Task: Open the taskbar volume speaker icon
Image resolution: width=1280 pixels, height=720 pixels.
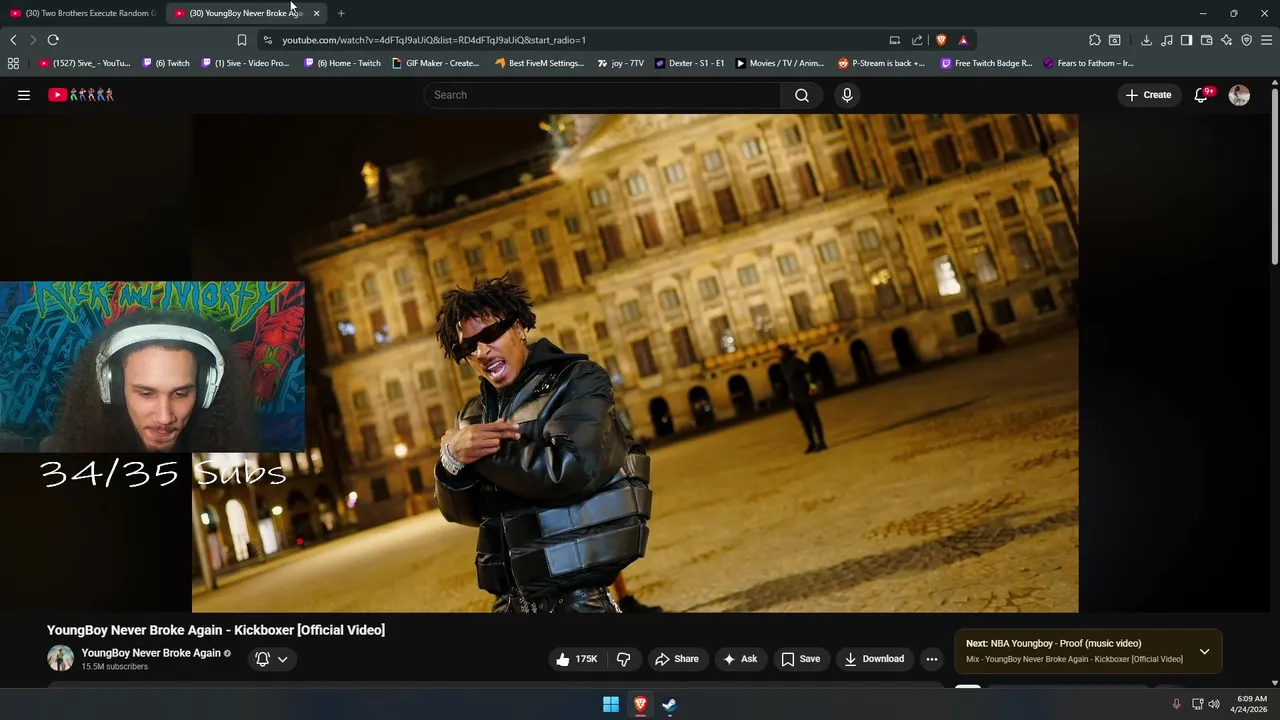Action: coord(1214,704)
